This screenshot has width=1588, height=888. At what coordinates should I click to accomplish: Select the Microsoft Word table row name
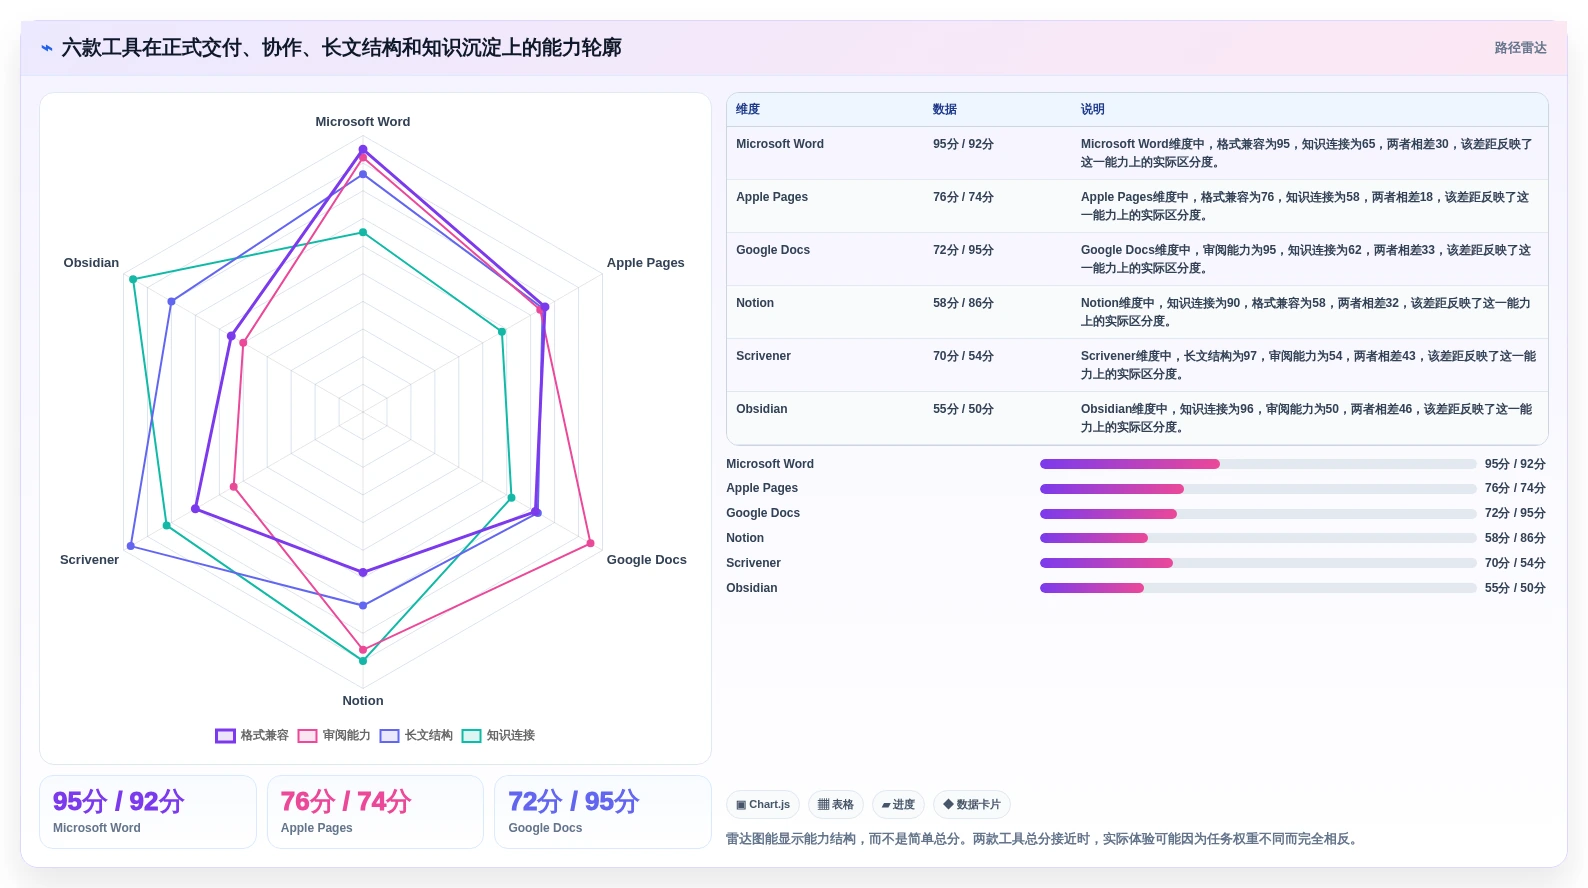pyautogui.click(x=780, y=144)
